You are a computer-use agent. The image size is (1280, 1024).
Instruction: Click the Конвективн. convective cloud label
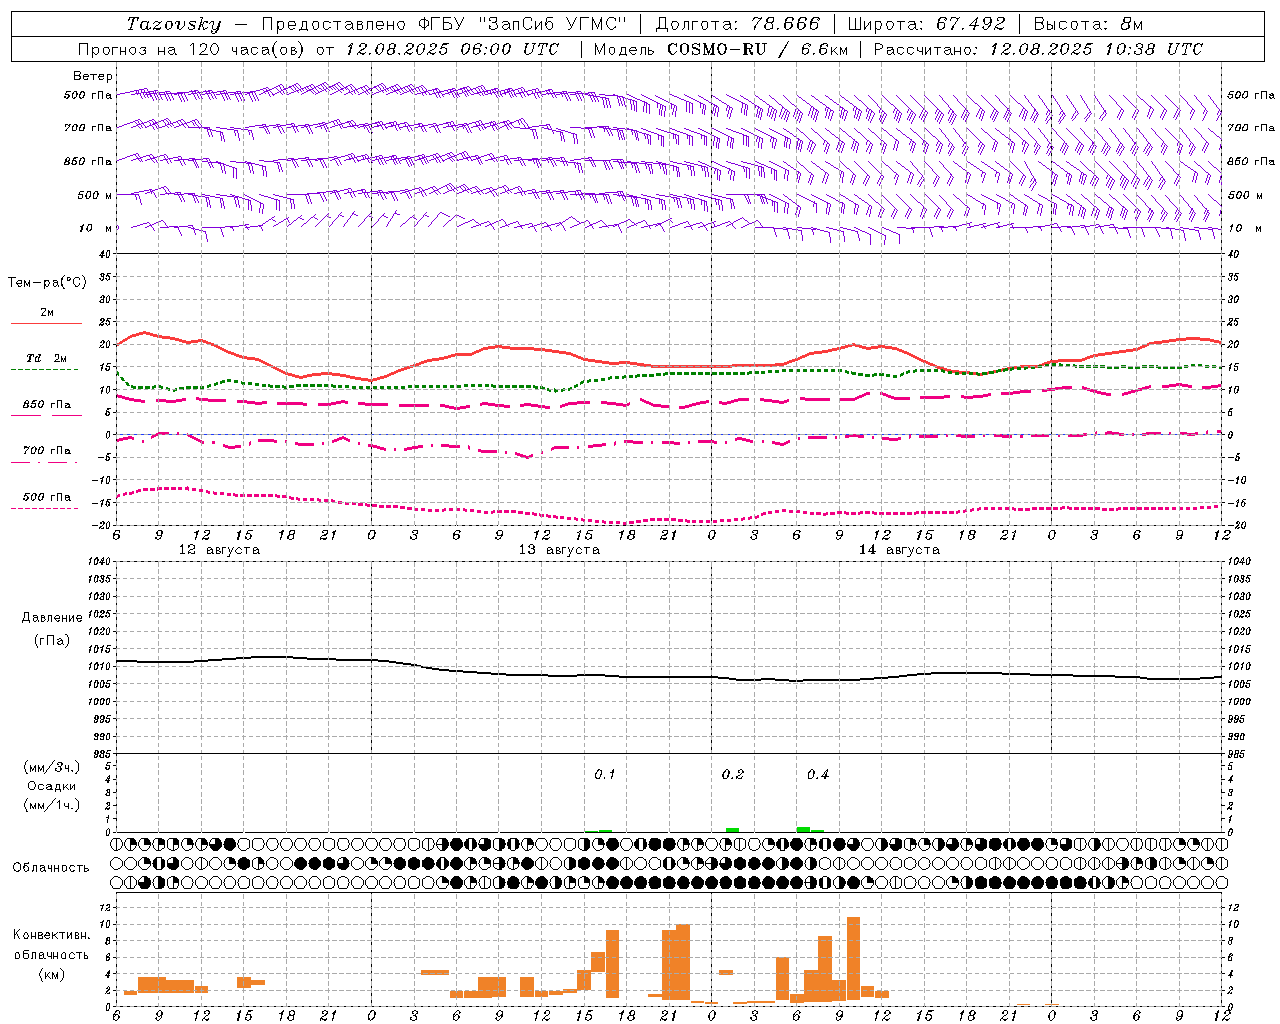coord(52,935)
